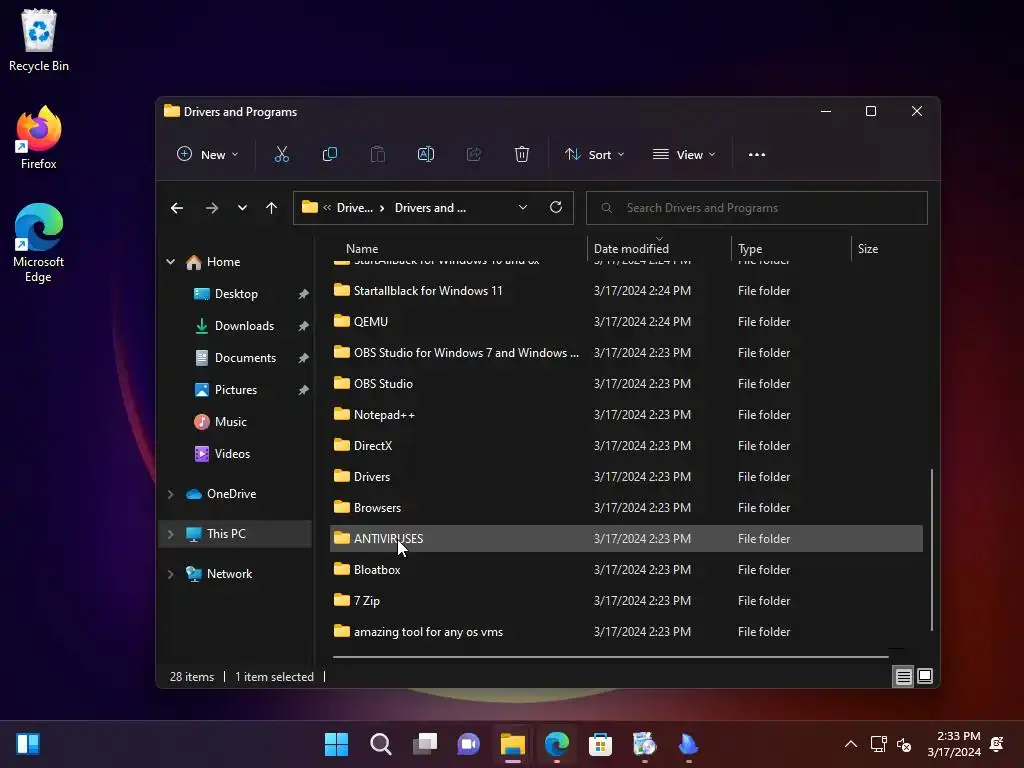1024x768 pixels.
Task: Select the QEMU folder
Action: pos(626,321)
